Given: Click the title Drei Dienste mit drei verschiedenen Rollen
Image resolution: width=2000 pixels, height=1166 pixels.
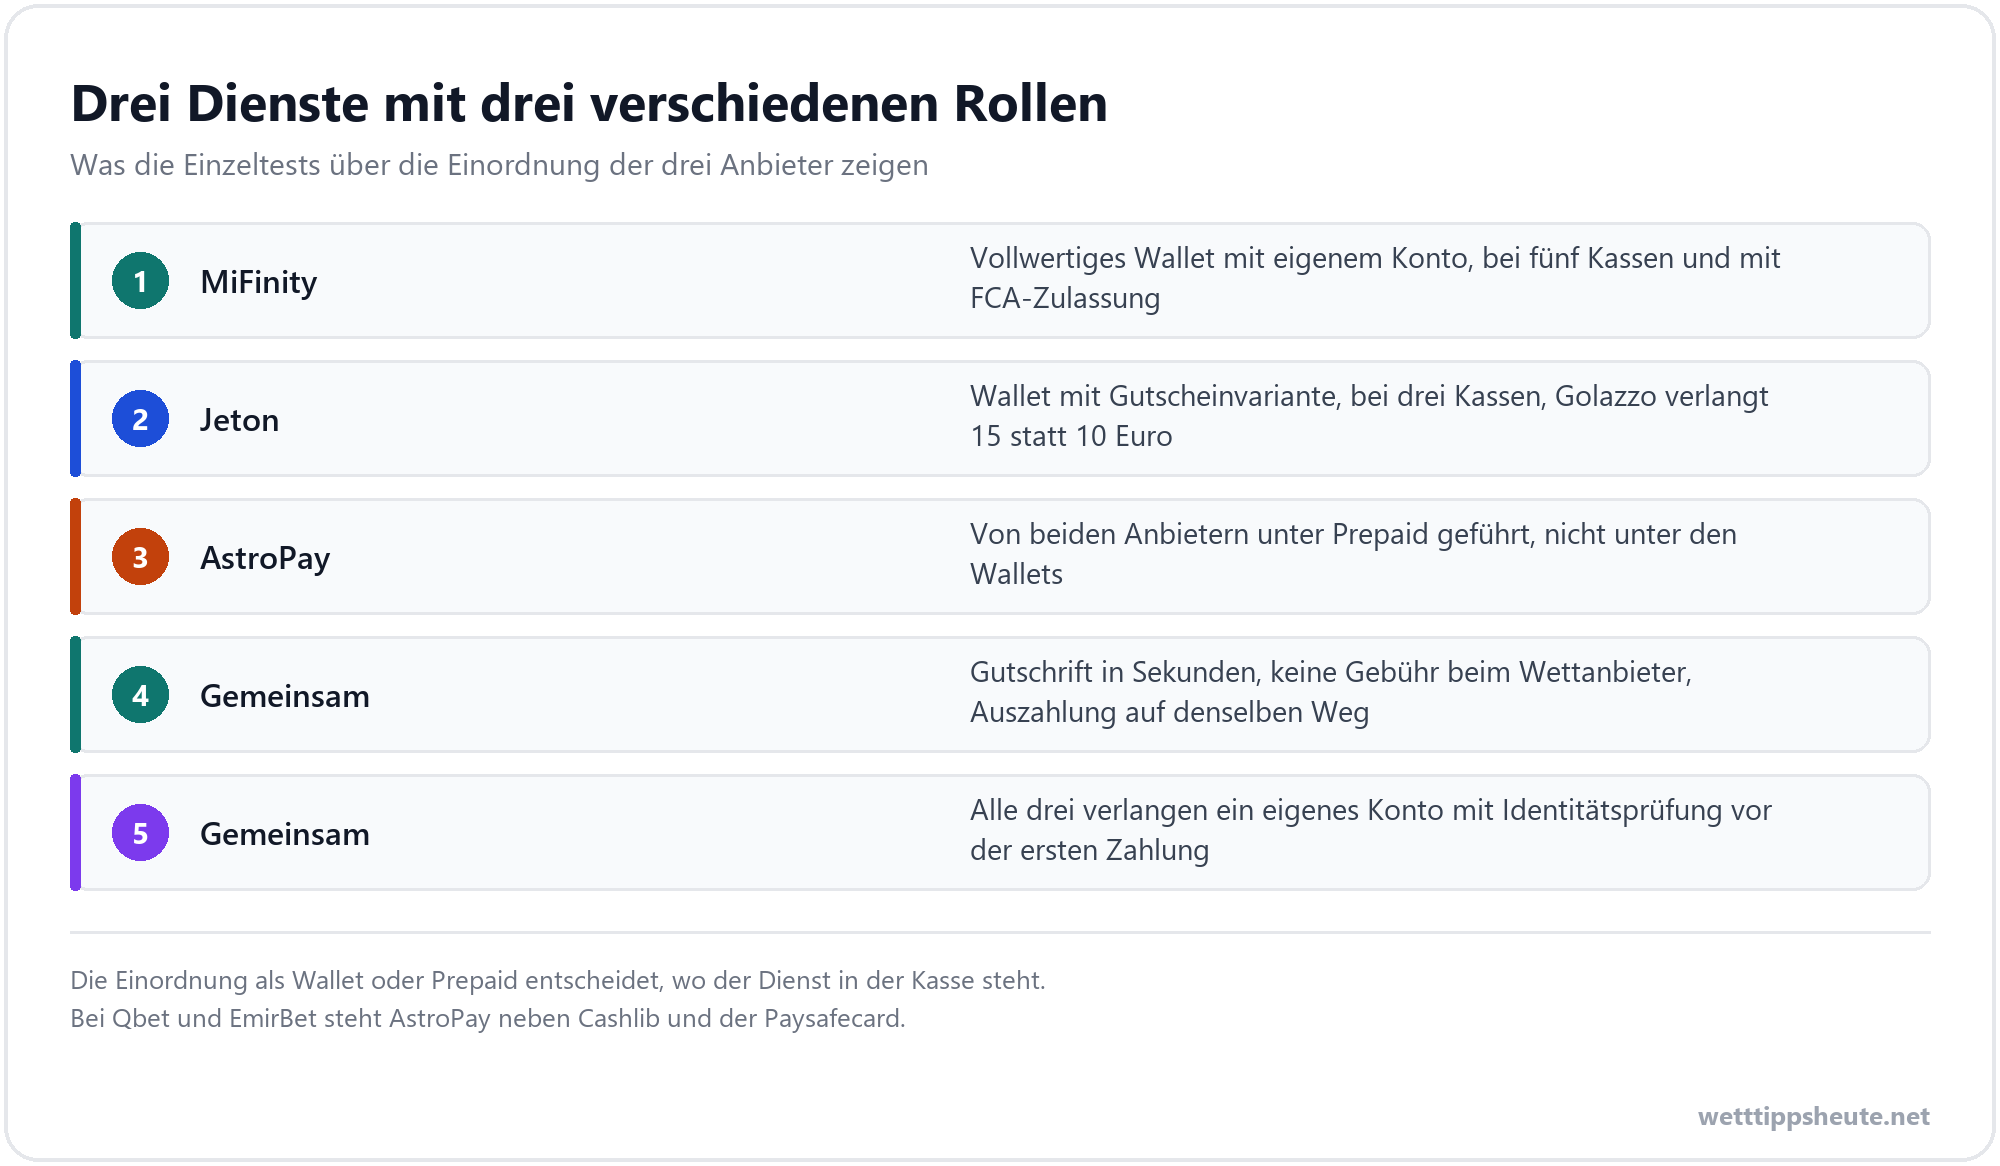Looking at the screenshot, I should [x=589, y=103].
